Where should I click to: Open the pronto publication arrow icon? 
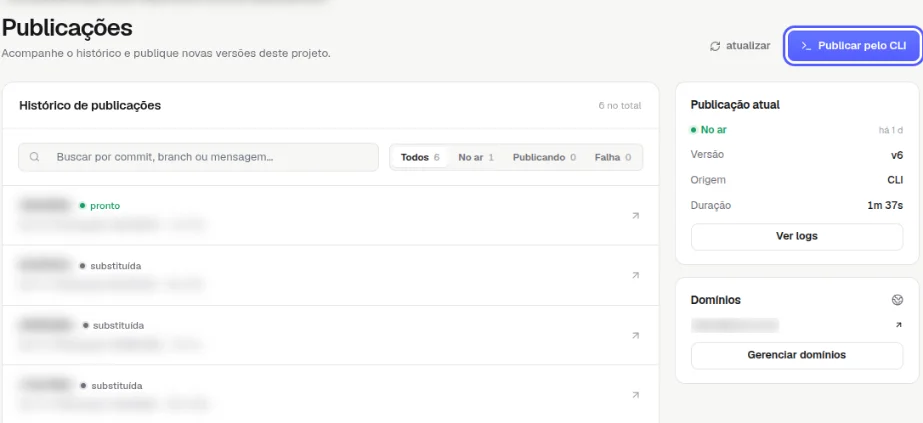(635, 216)
